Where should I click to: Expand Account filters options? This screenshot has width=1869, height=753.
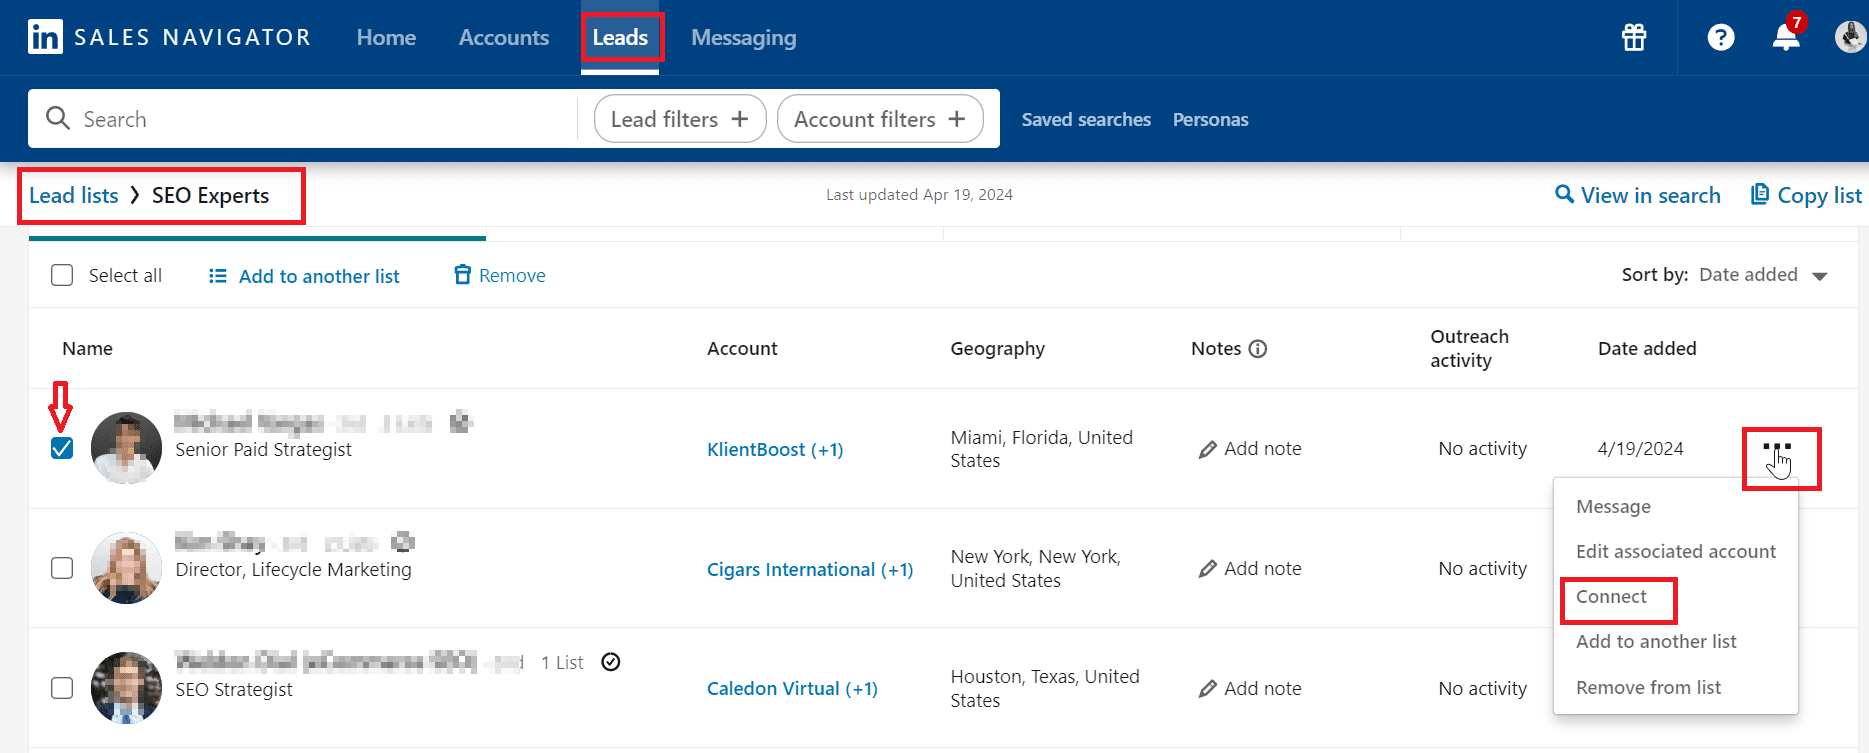[879, 119]
